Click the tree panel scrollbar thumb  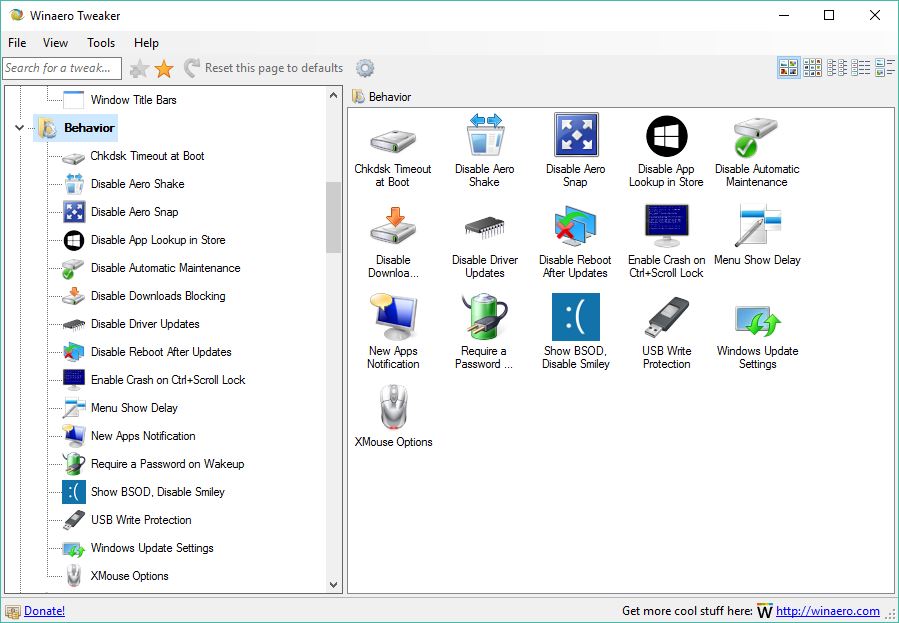[334, 217]
